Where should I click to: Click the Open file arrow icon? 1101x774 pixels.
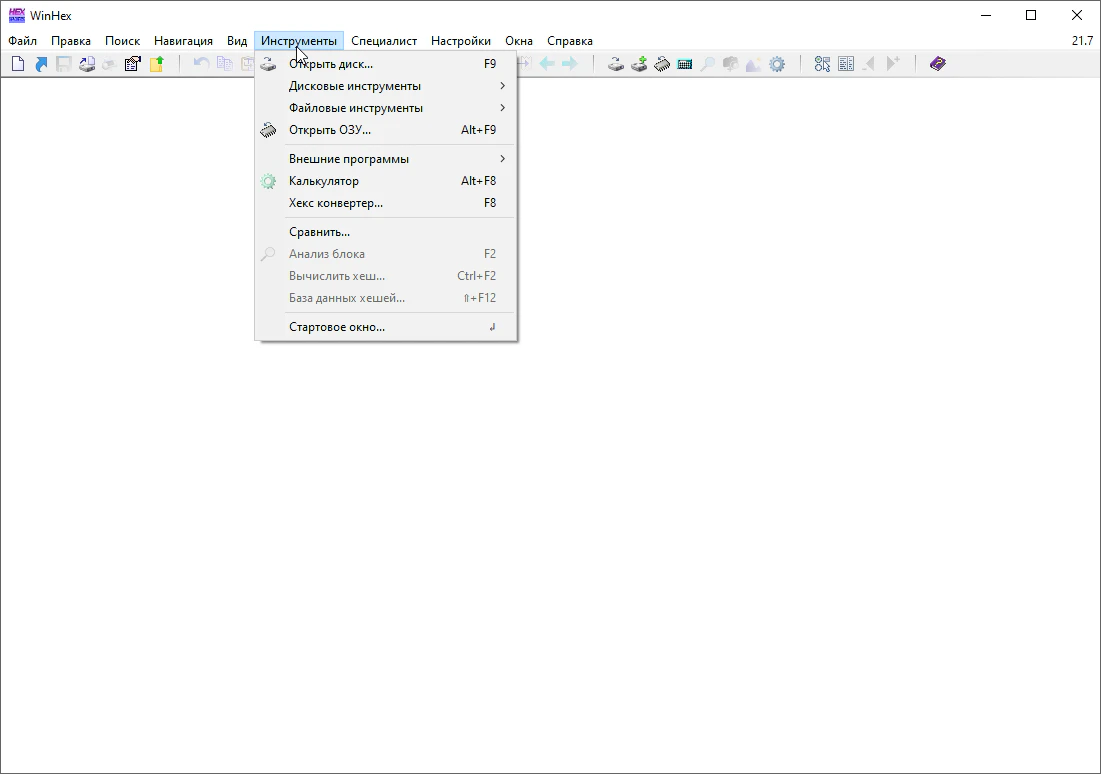41,64
